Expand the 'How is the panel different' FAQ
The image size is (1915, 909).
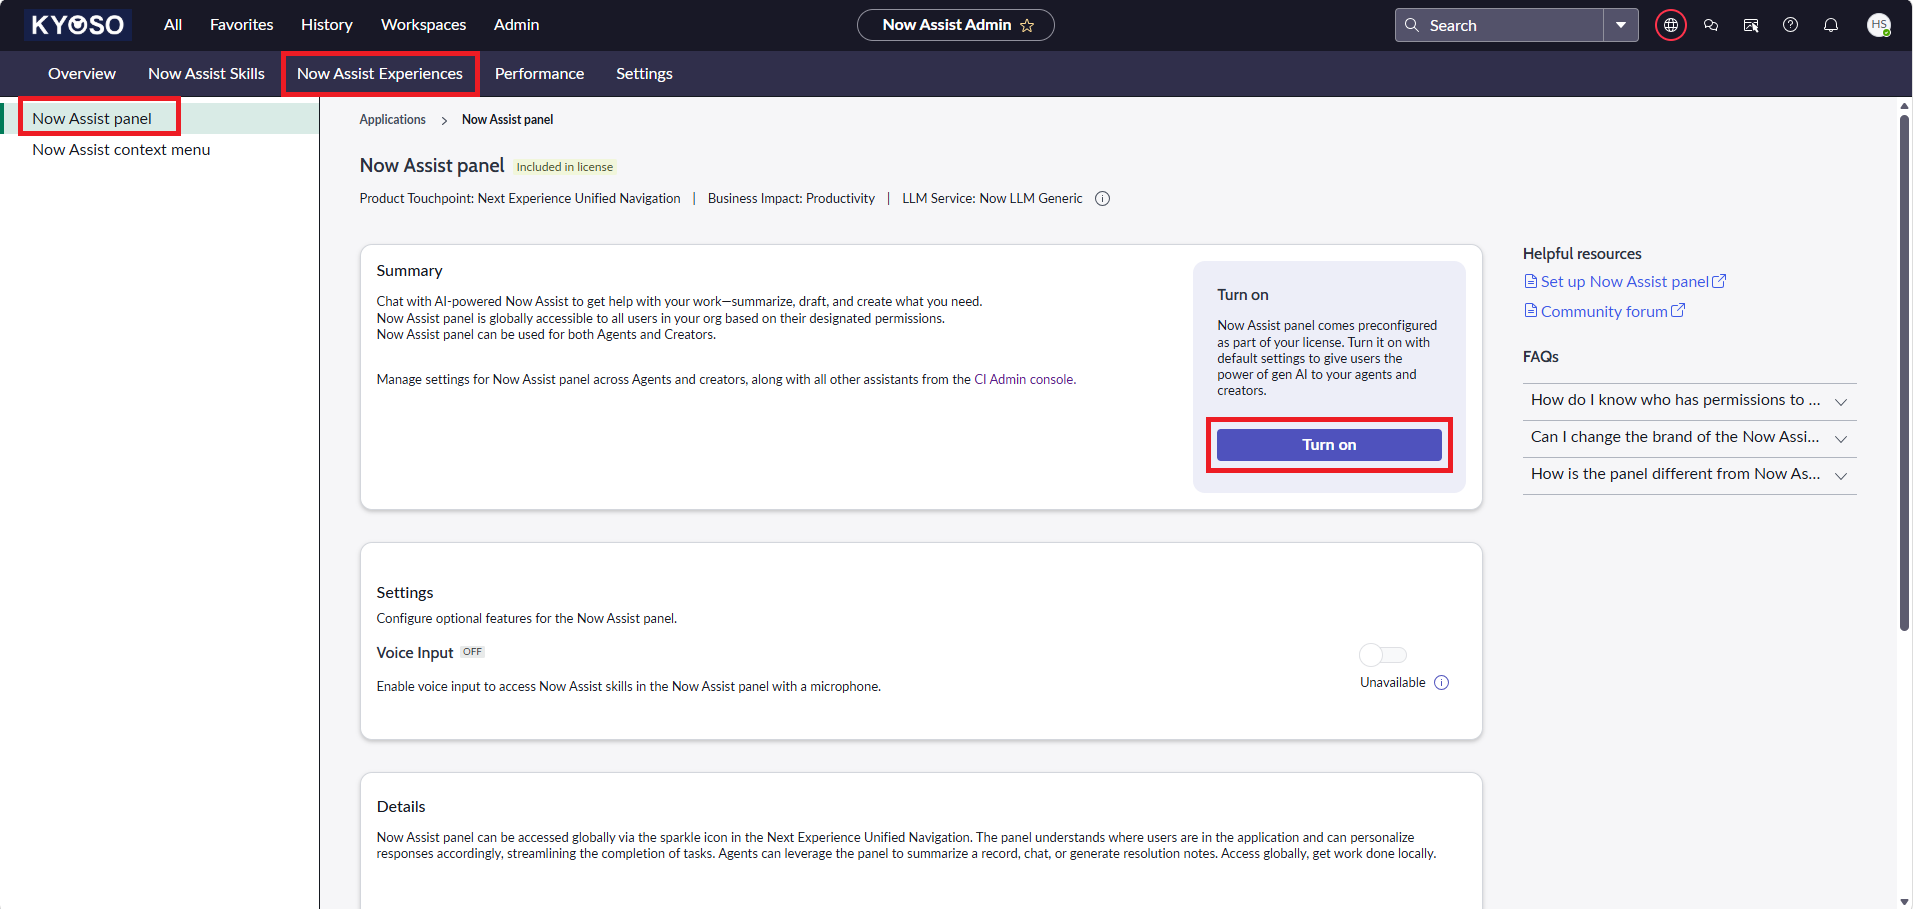(x=1689, y=474)
